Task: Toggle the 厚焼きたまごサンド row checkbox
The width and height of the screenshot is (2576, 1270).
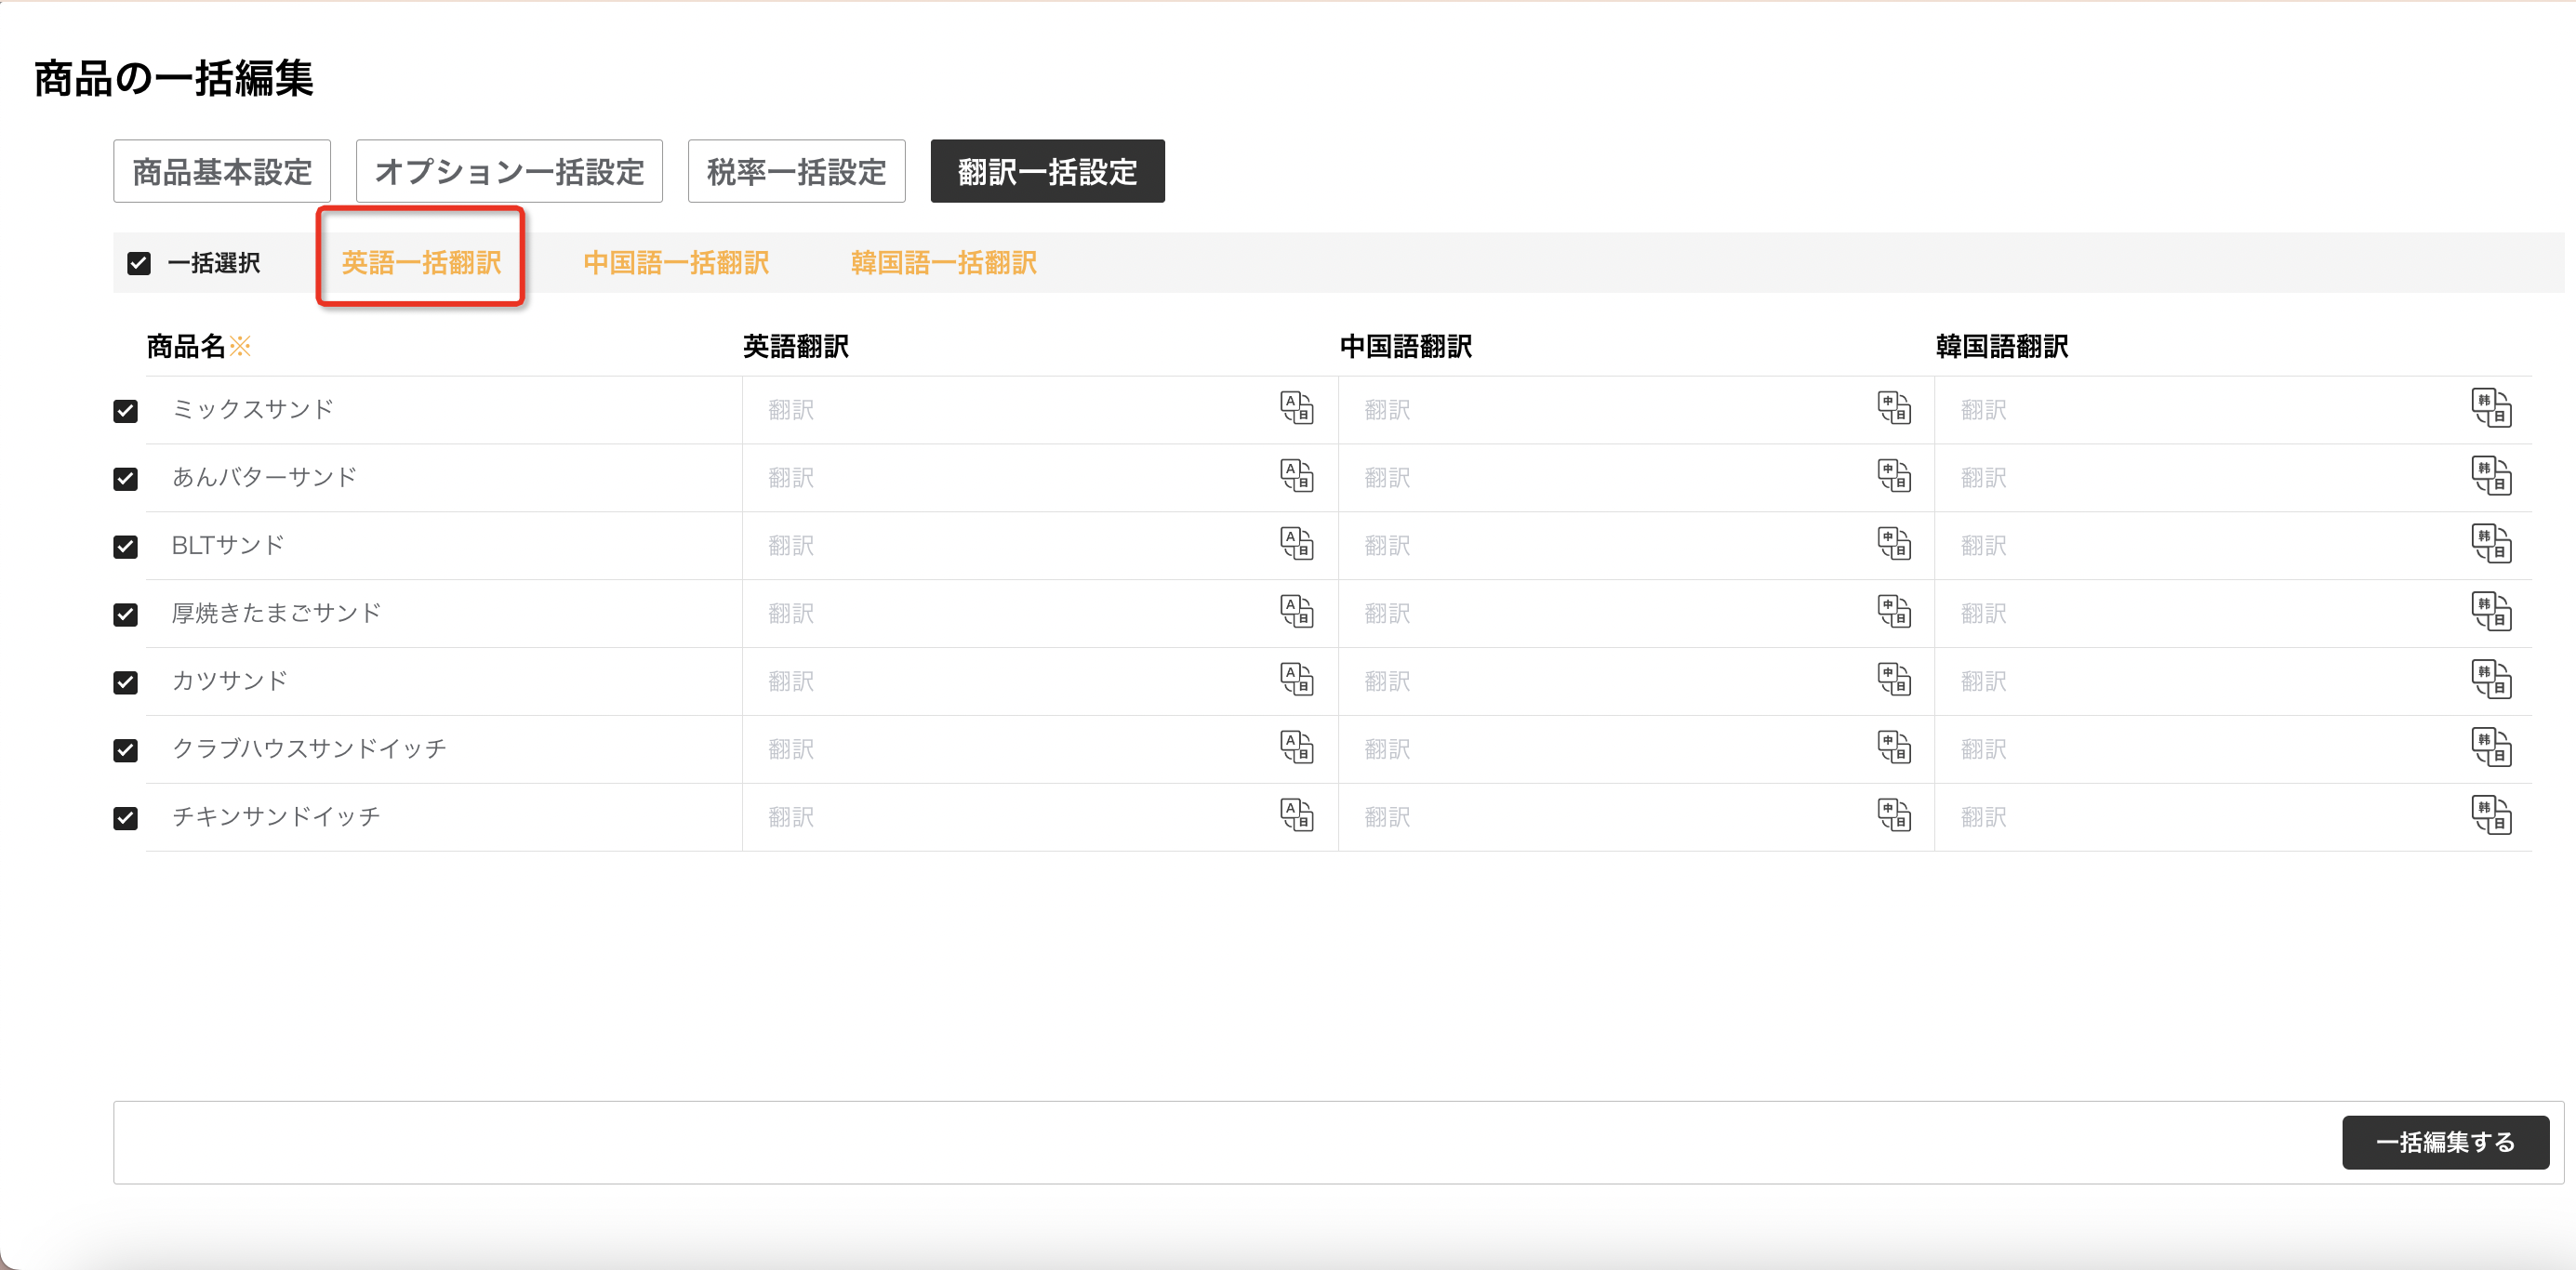Action: point(125,615)
